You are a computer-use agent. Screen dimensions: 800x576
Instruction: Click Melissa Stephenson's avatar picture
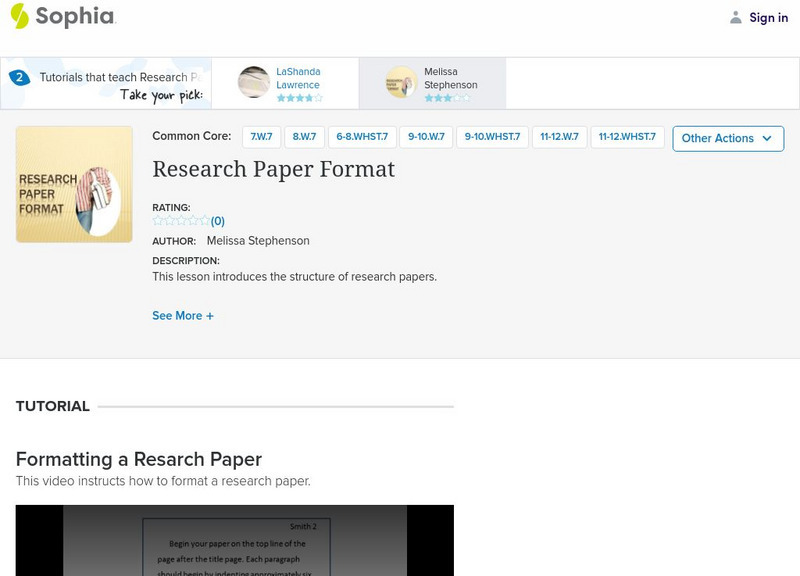click(x=401, y=83)
